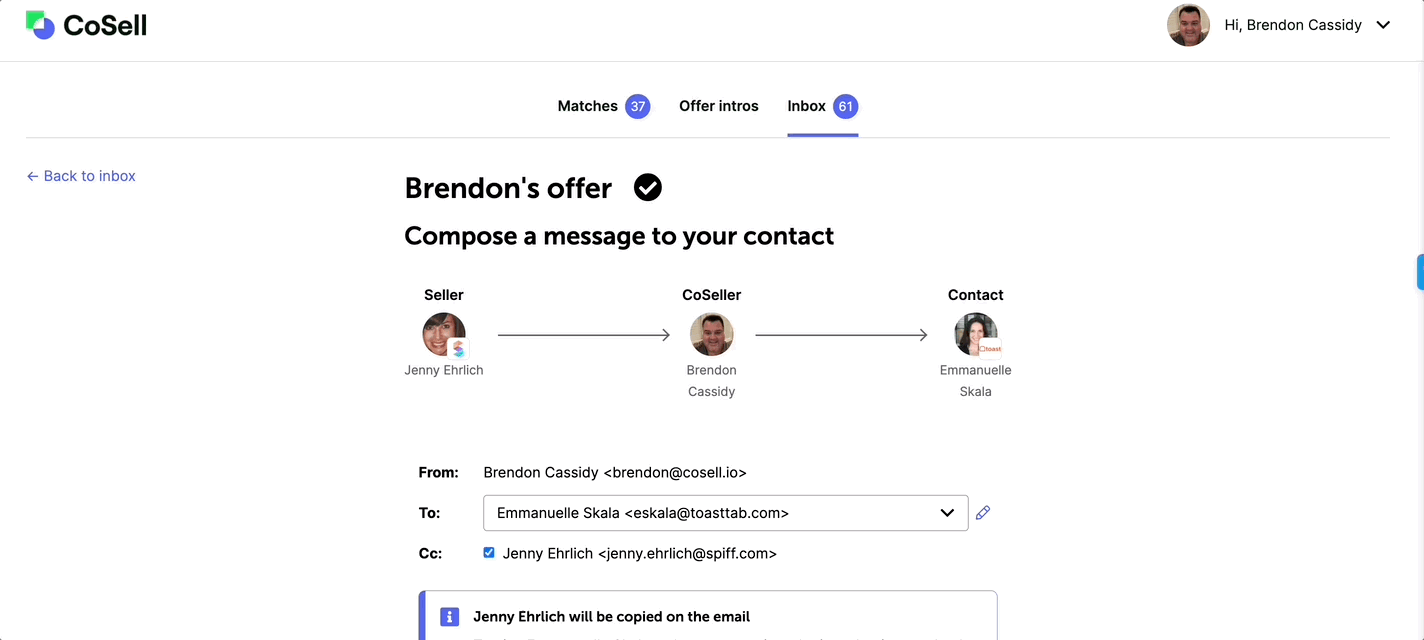Go back via Back to inbox link
The height and width of the screenshot is (640, 1424).
81,176
